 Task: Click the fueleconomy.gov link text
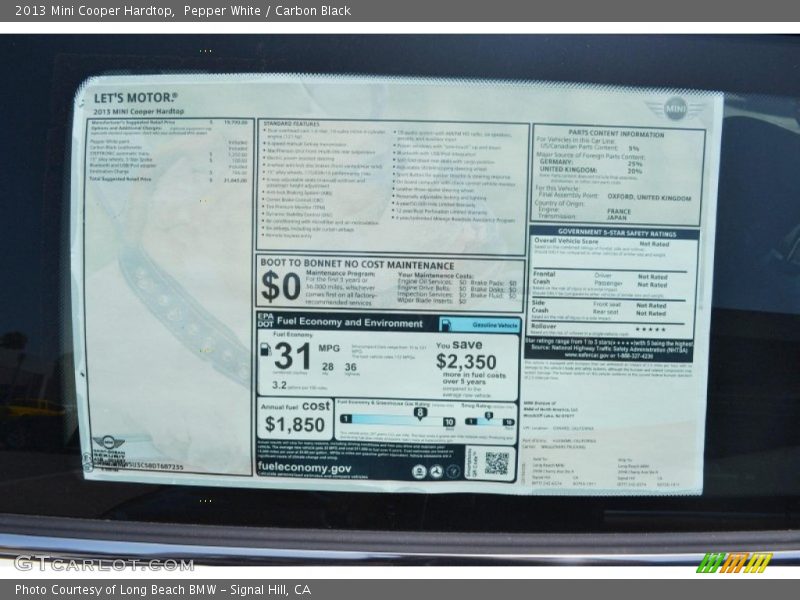pyautogui.click(x=304, y=467)
